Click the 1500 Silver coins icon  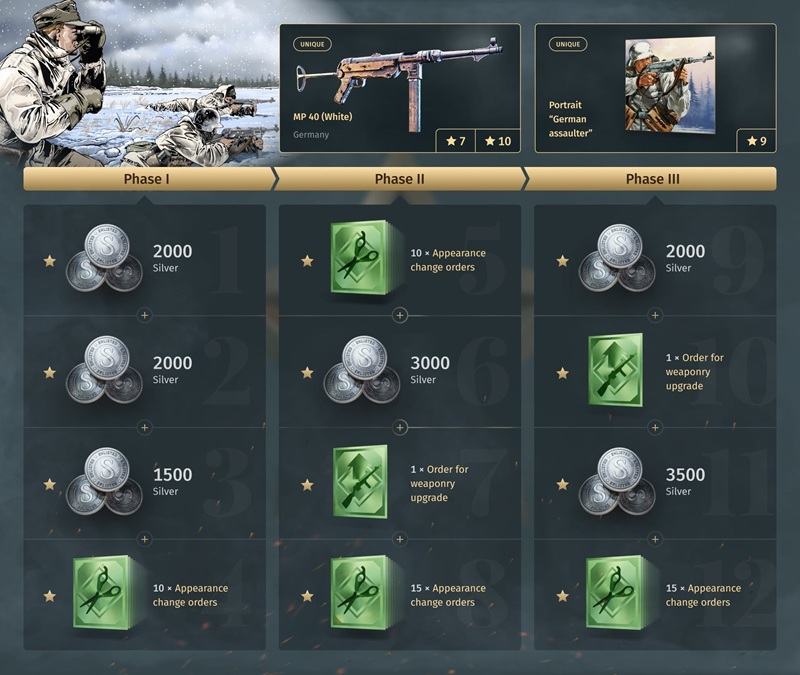(105, 481)
